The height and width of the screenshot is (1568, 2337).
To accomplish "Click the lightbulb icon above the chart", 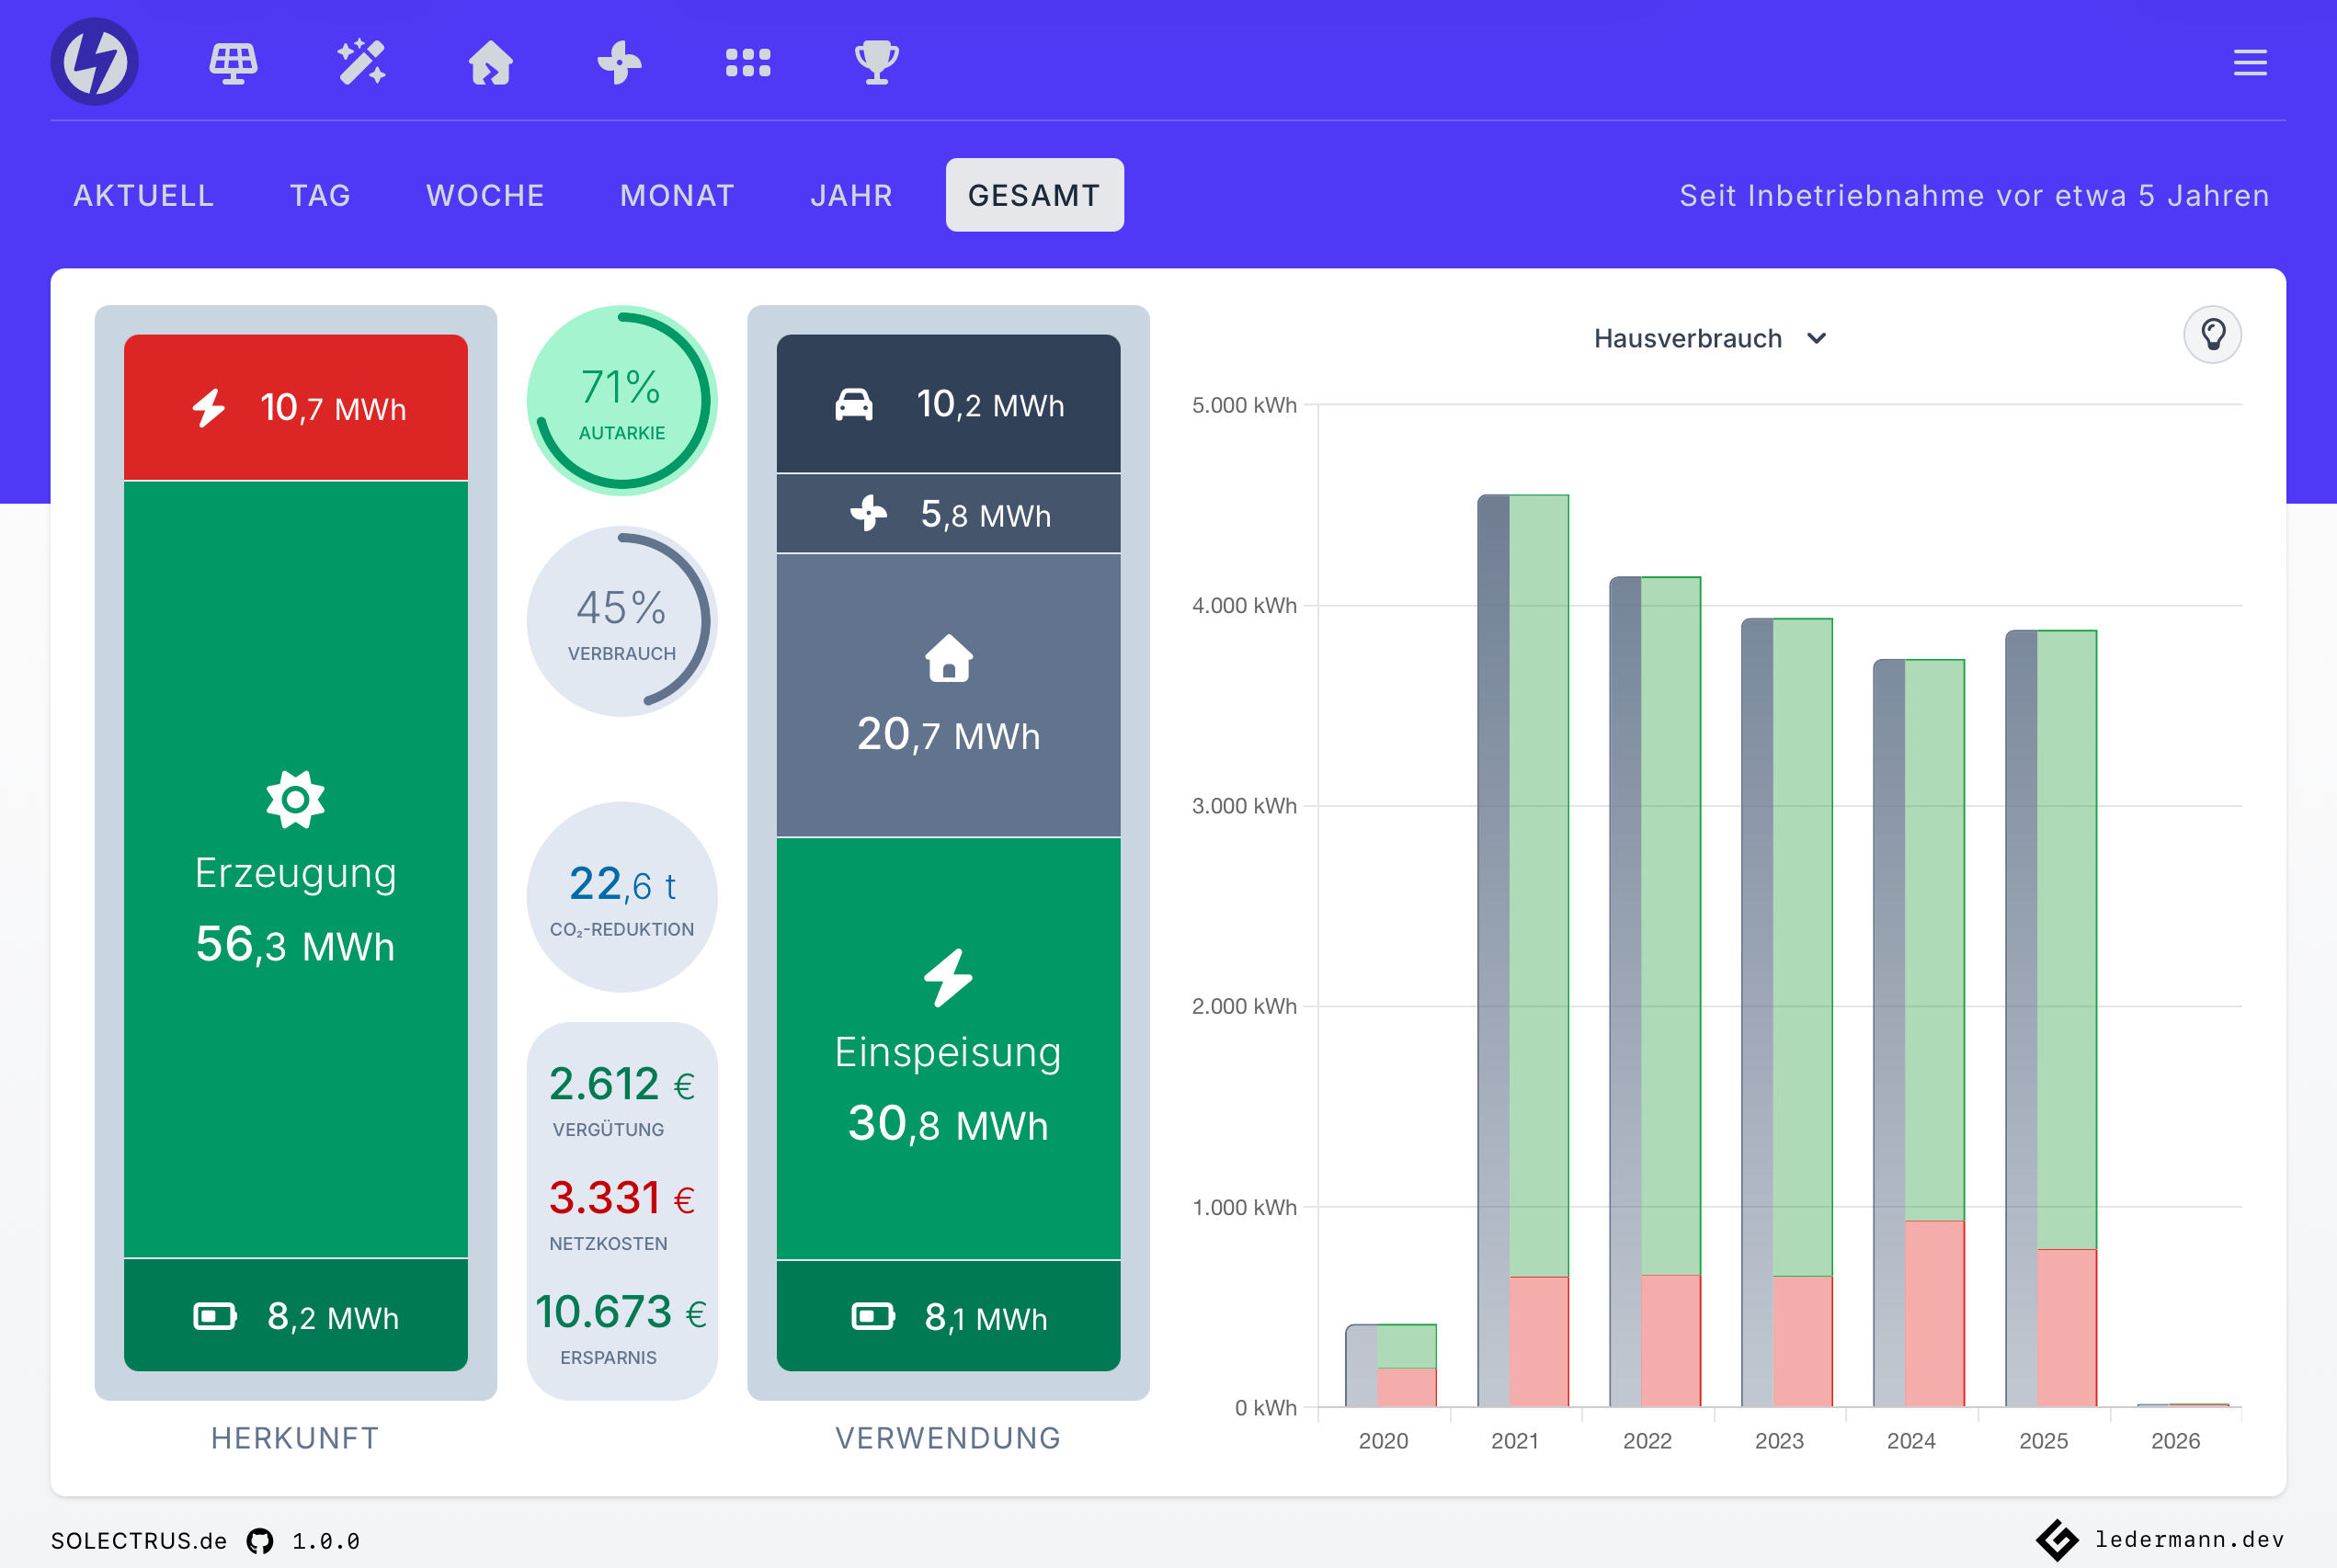I will (x=2211, y=334).
